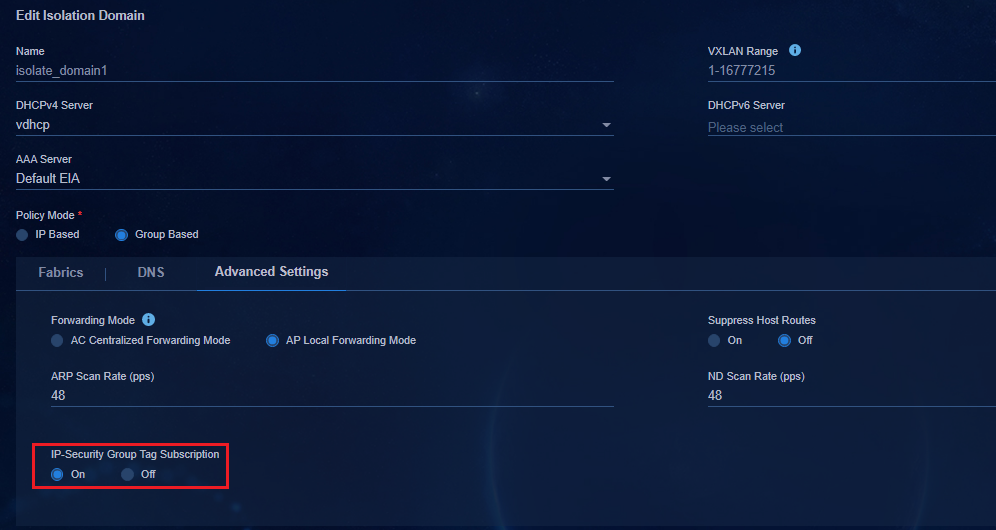Click the VXLAN Range value field

pyautogui.click(x=851, y=71)
